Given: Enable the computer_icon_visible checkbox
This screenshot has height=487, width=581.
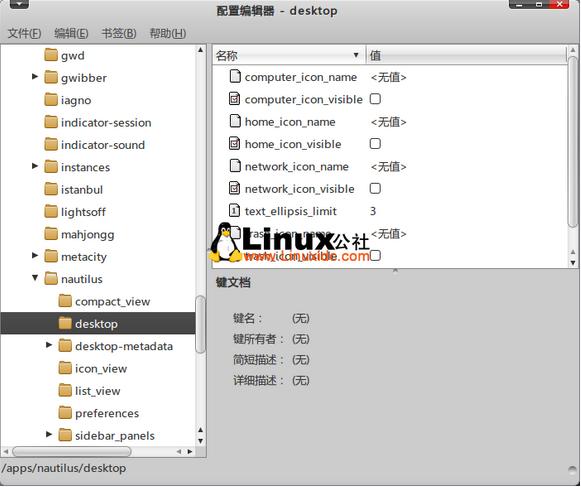Looking at the screenshot, I should pyautogui.click(x=375, y=99).
